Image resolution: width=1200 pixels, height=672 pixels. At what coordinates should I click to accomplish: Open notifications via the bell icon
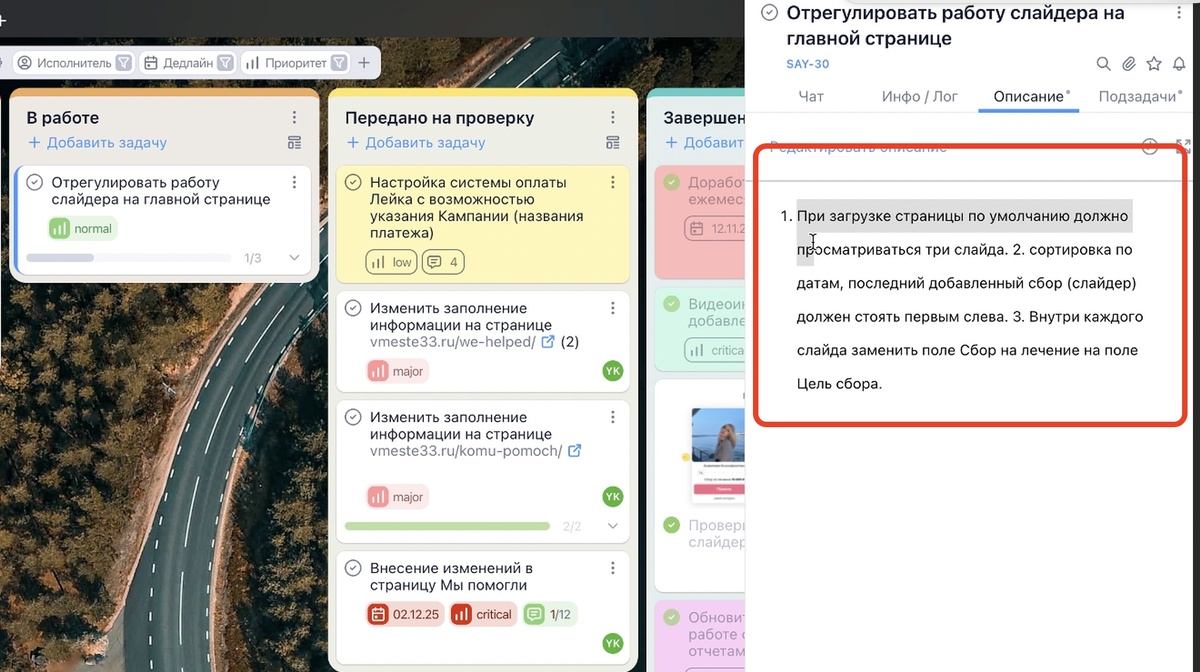click(1180, 62)
